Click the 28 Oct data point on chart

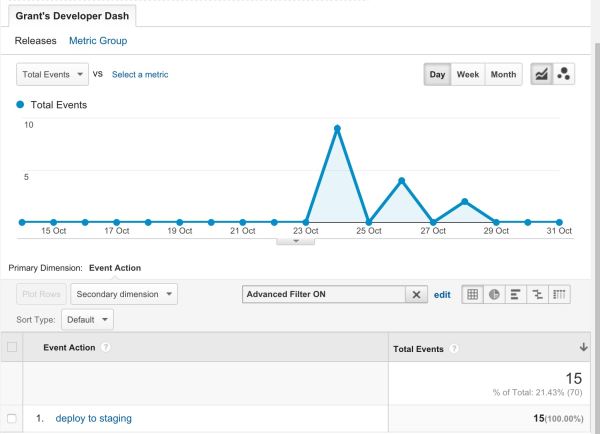click(465, 202)
